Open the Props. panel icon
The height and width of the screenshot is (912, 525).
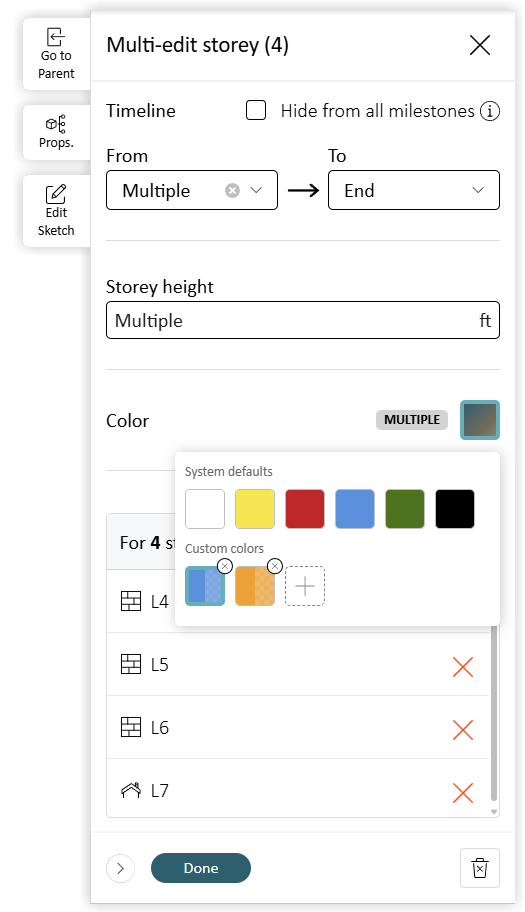click(x=56, y=124)
